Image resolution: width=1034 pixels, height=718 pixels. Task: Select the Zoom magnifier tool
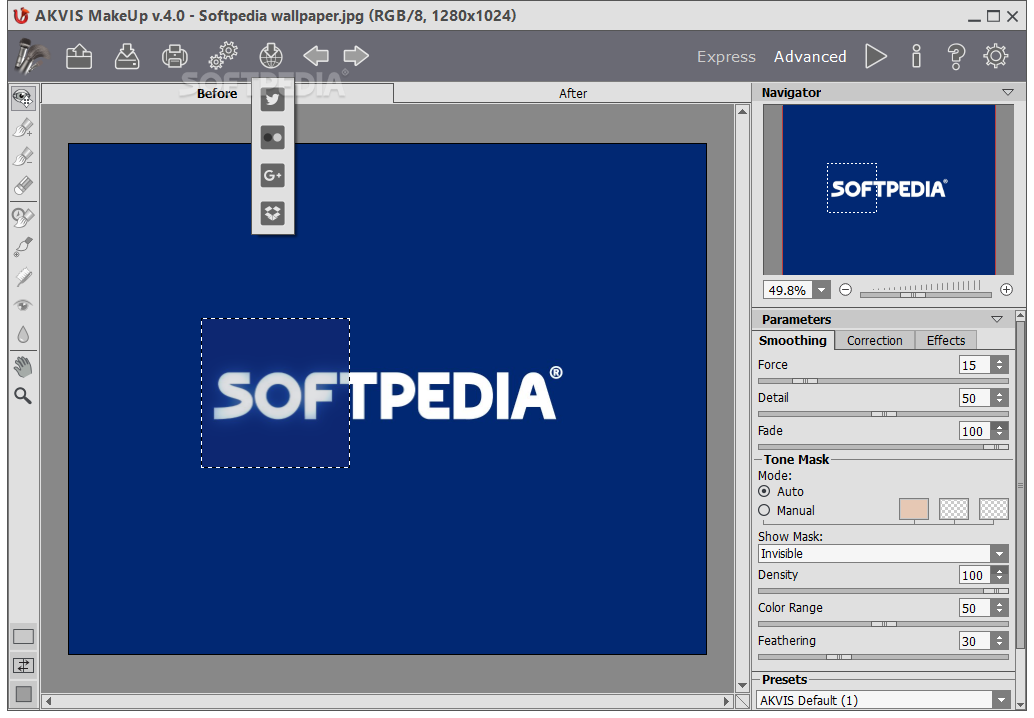[23, 396]
